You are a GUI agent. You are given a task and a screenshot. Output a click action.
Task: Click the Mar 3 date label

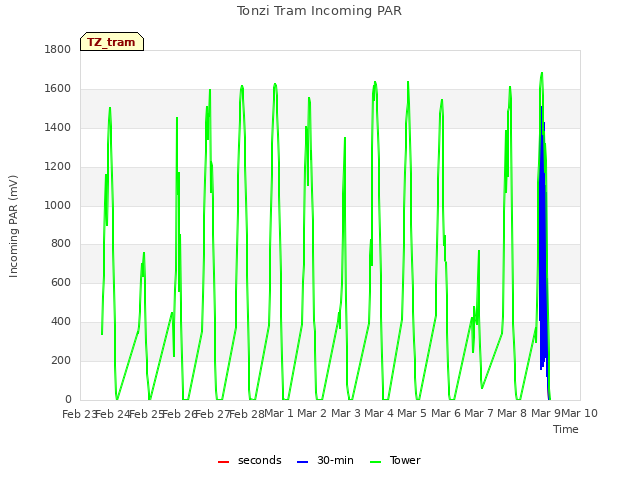click(345, 413)
